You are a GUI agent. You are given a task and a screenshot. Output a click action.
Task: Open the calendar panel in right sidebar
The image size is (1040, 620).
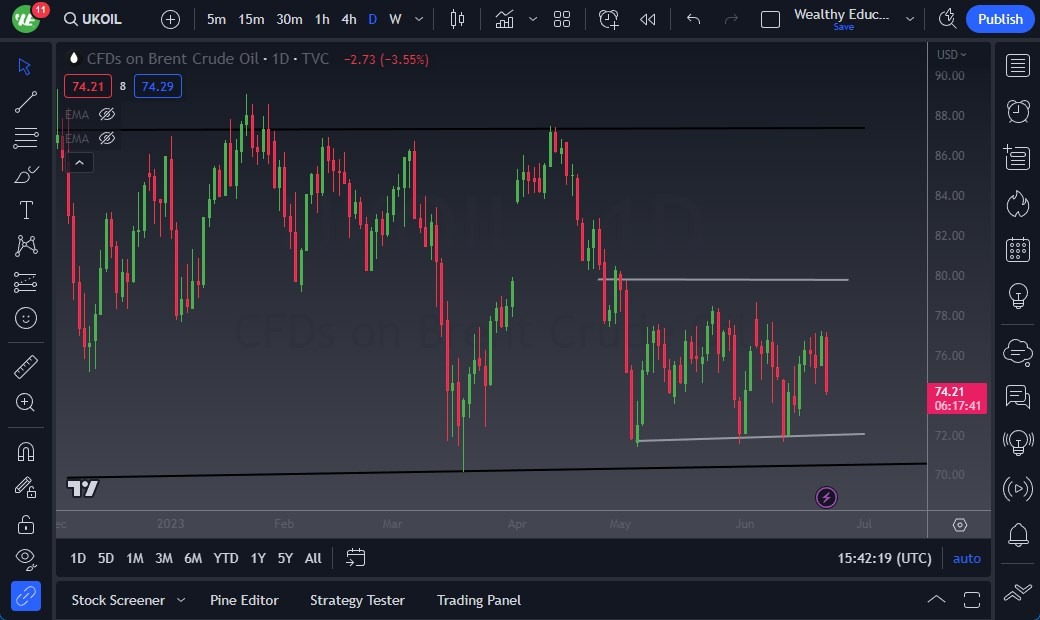1018,249
